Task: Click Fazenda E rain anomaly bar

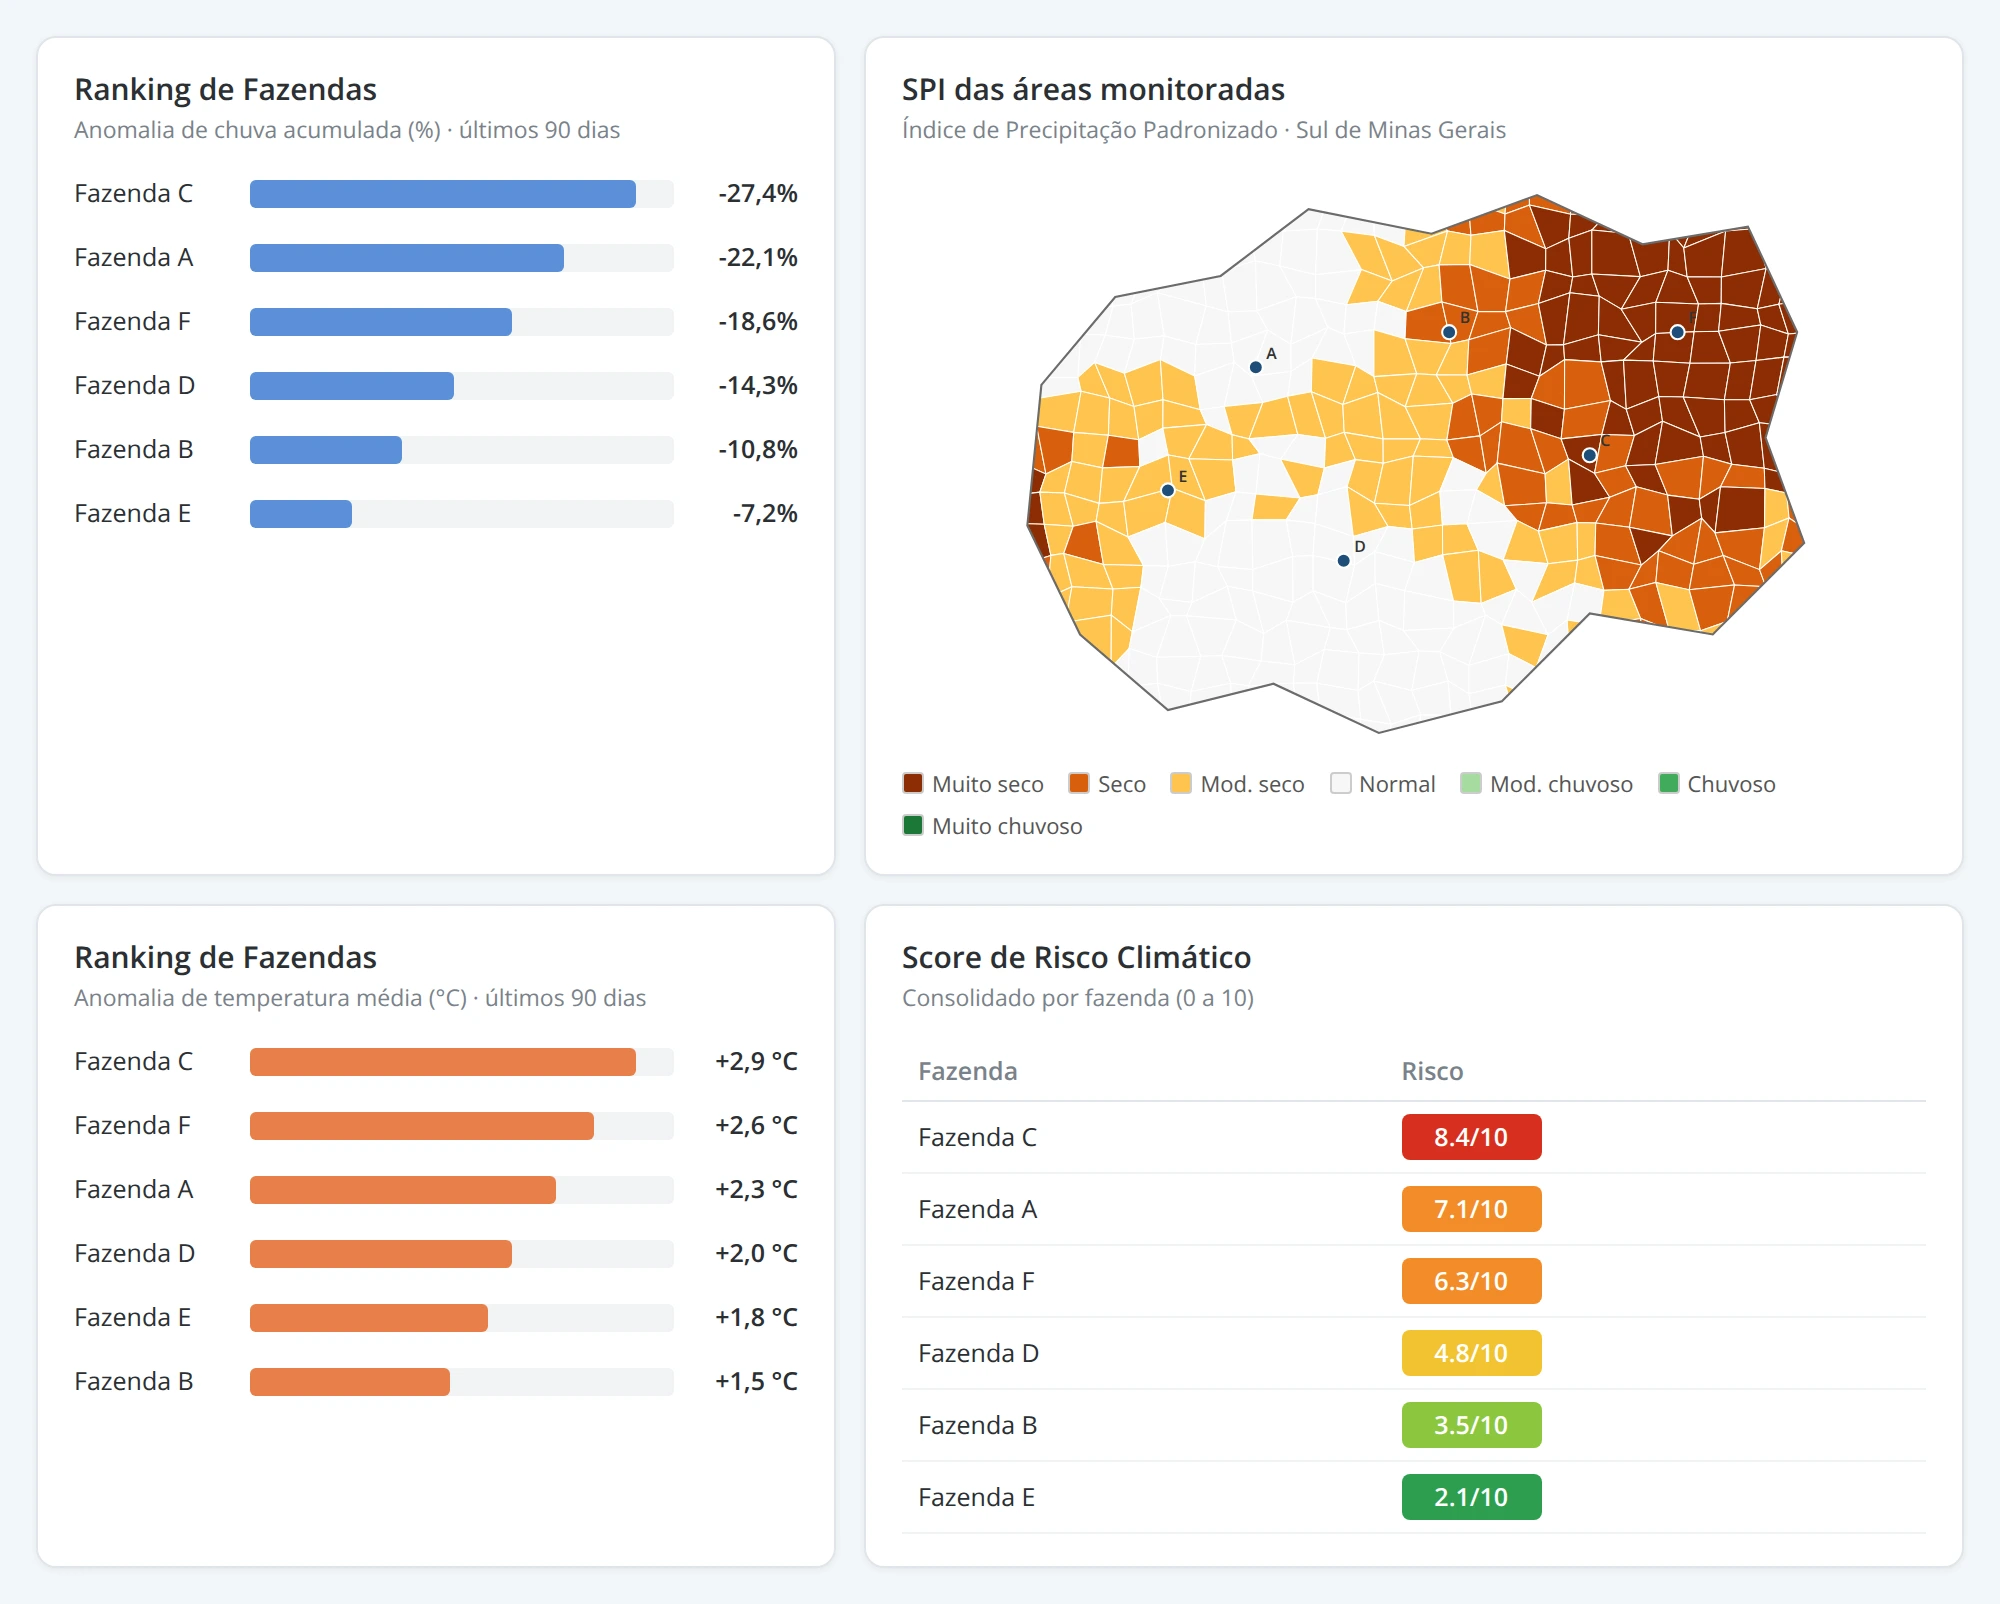Action: (x=301, y=514)
